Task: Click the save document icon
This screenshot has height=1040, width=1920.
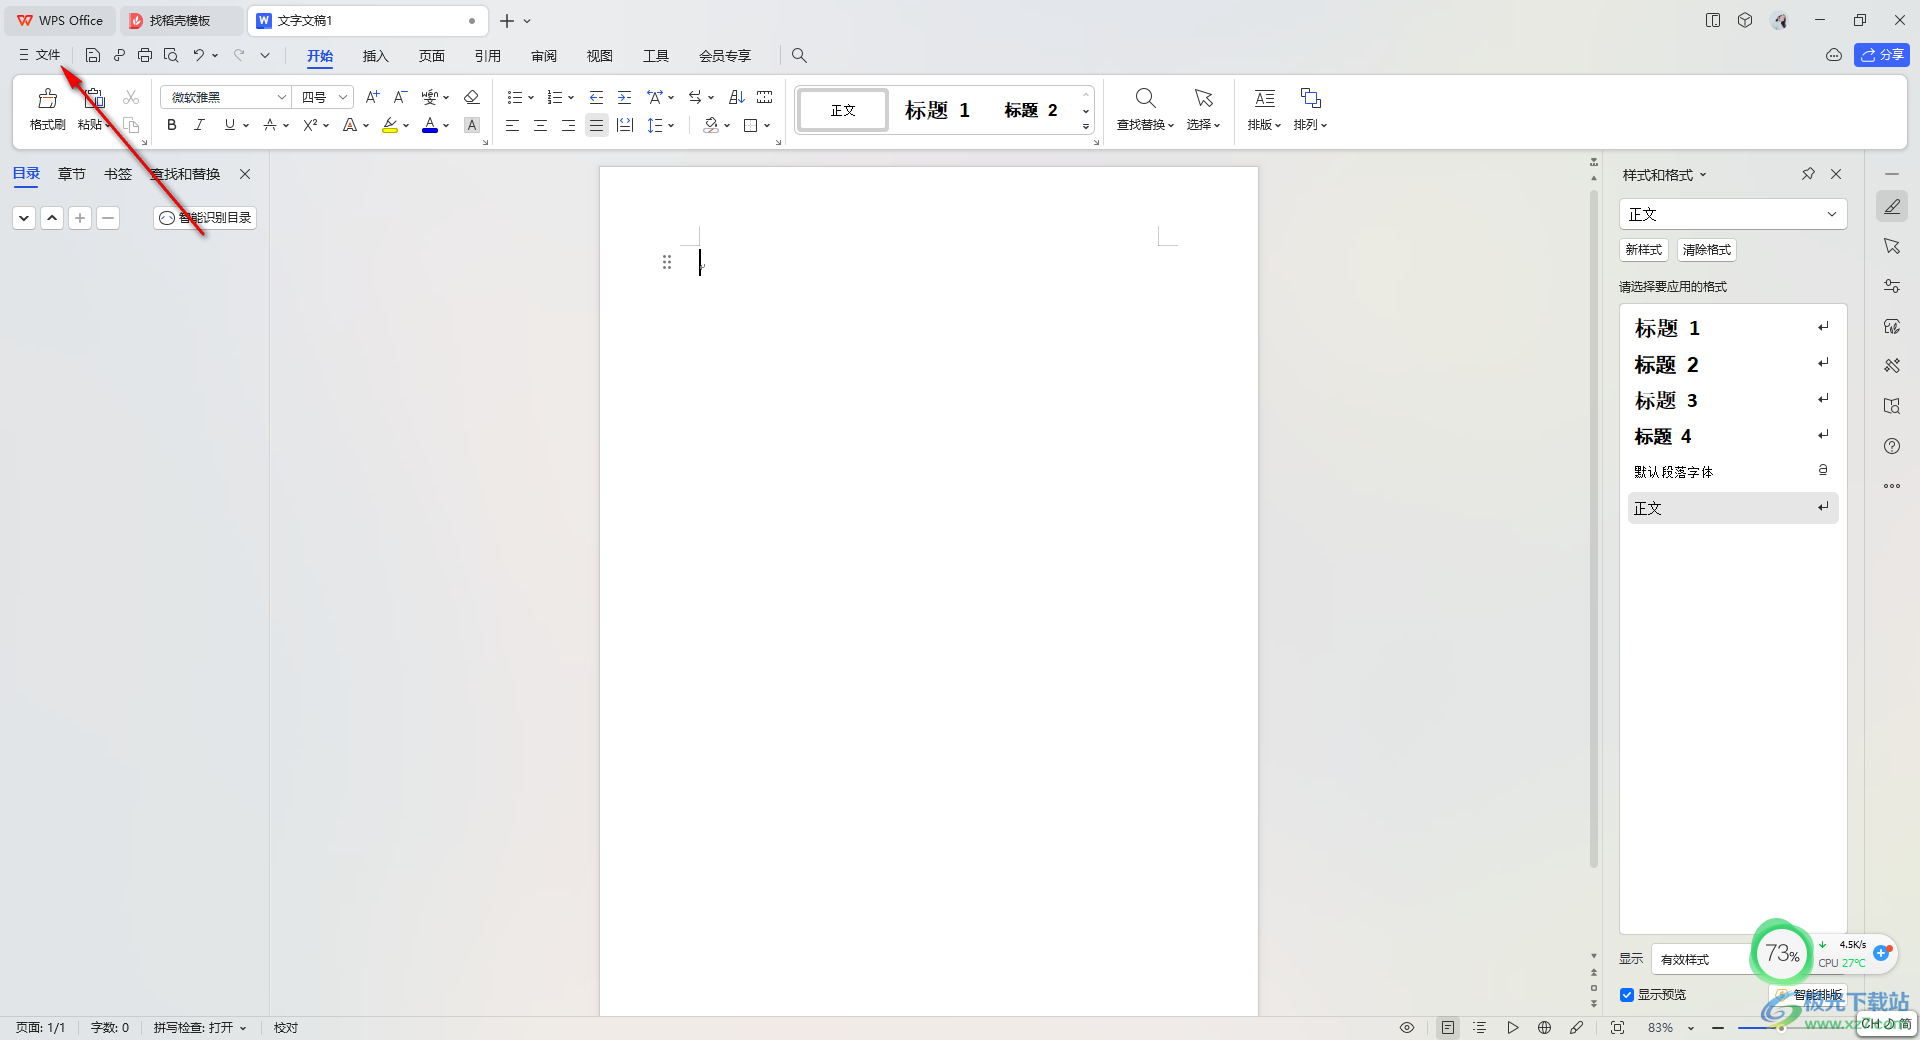Action: point(92,55)
